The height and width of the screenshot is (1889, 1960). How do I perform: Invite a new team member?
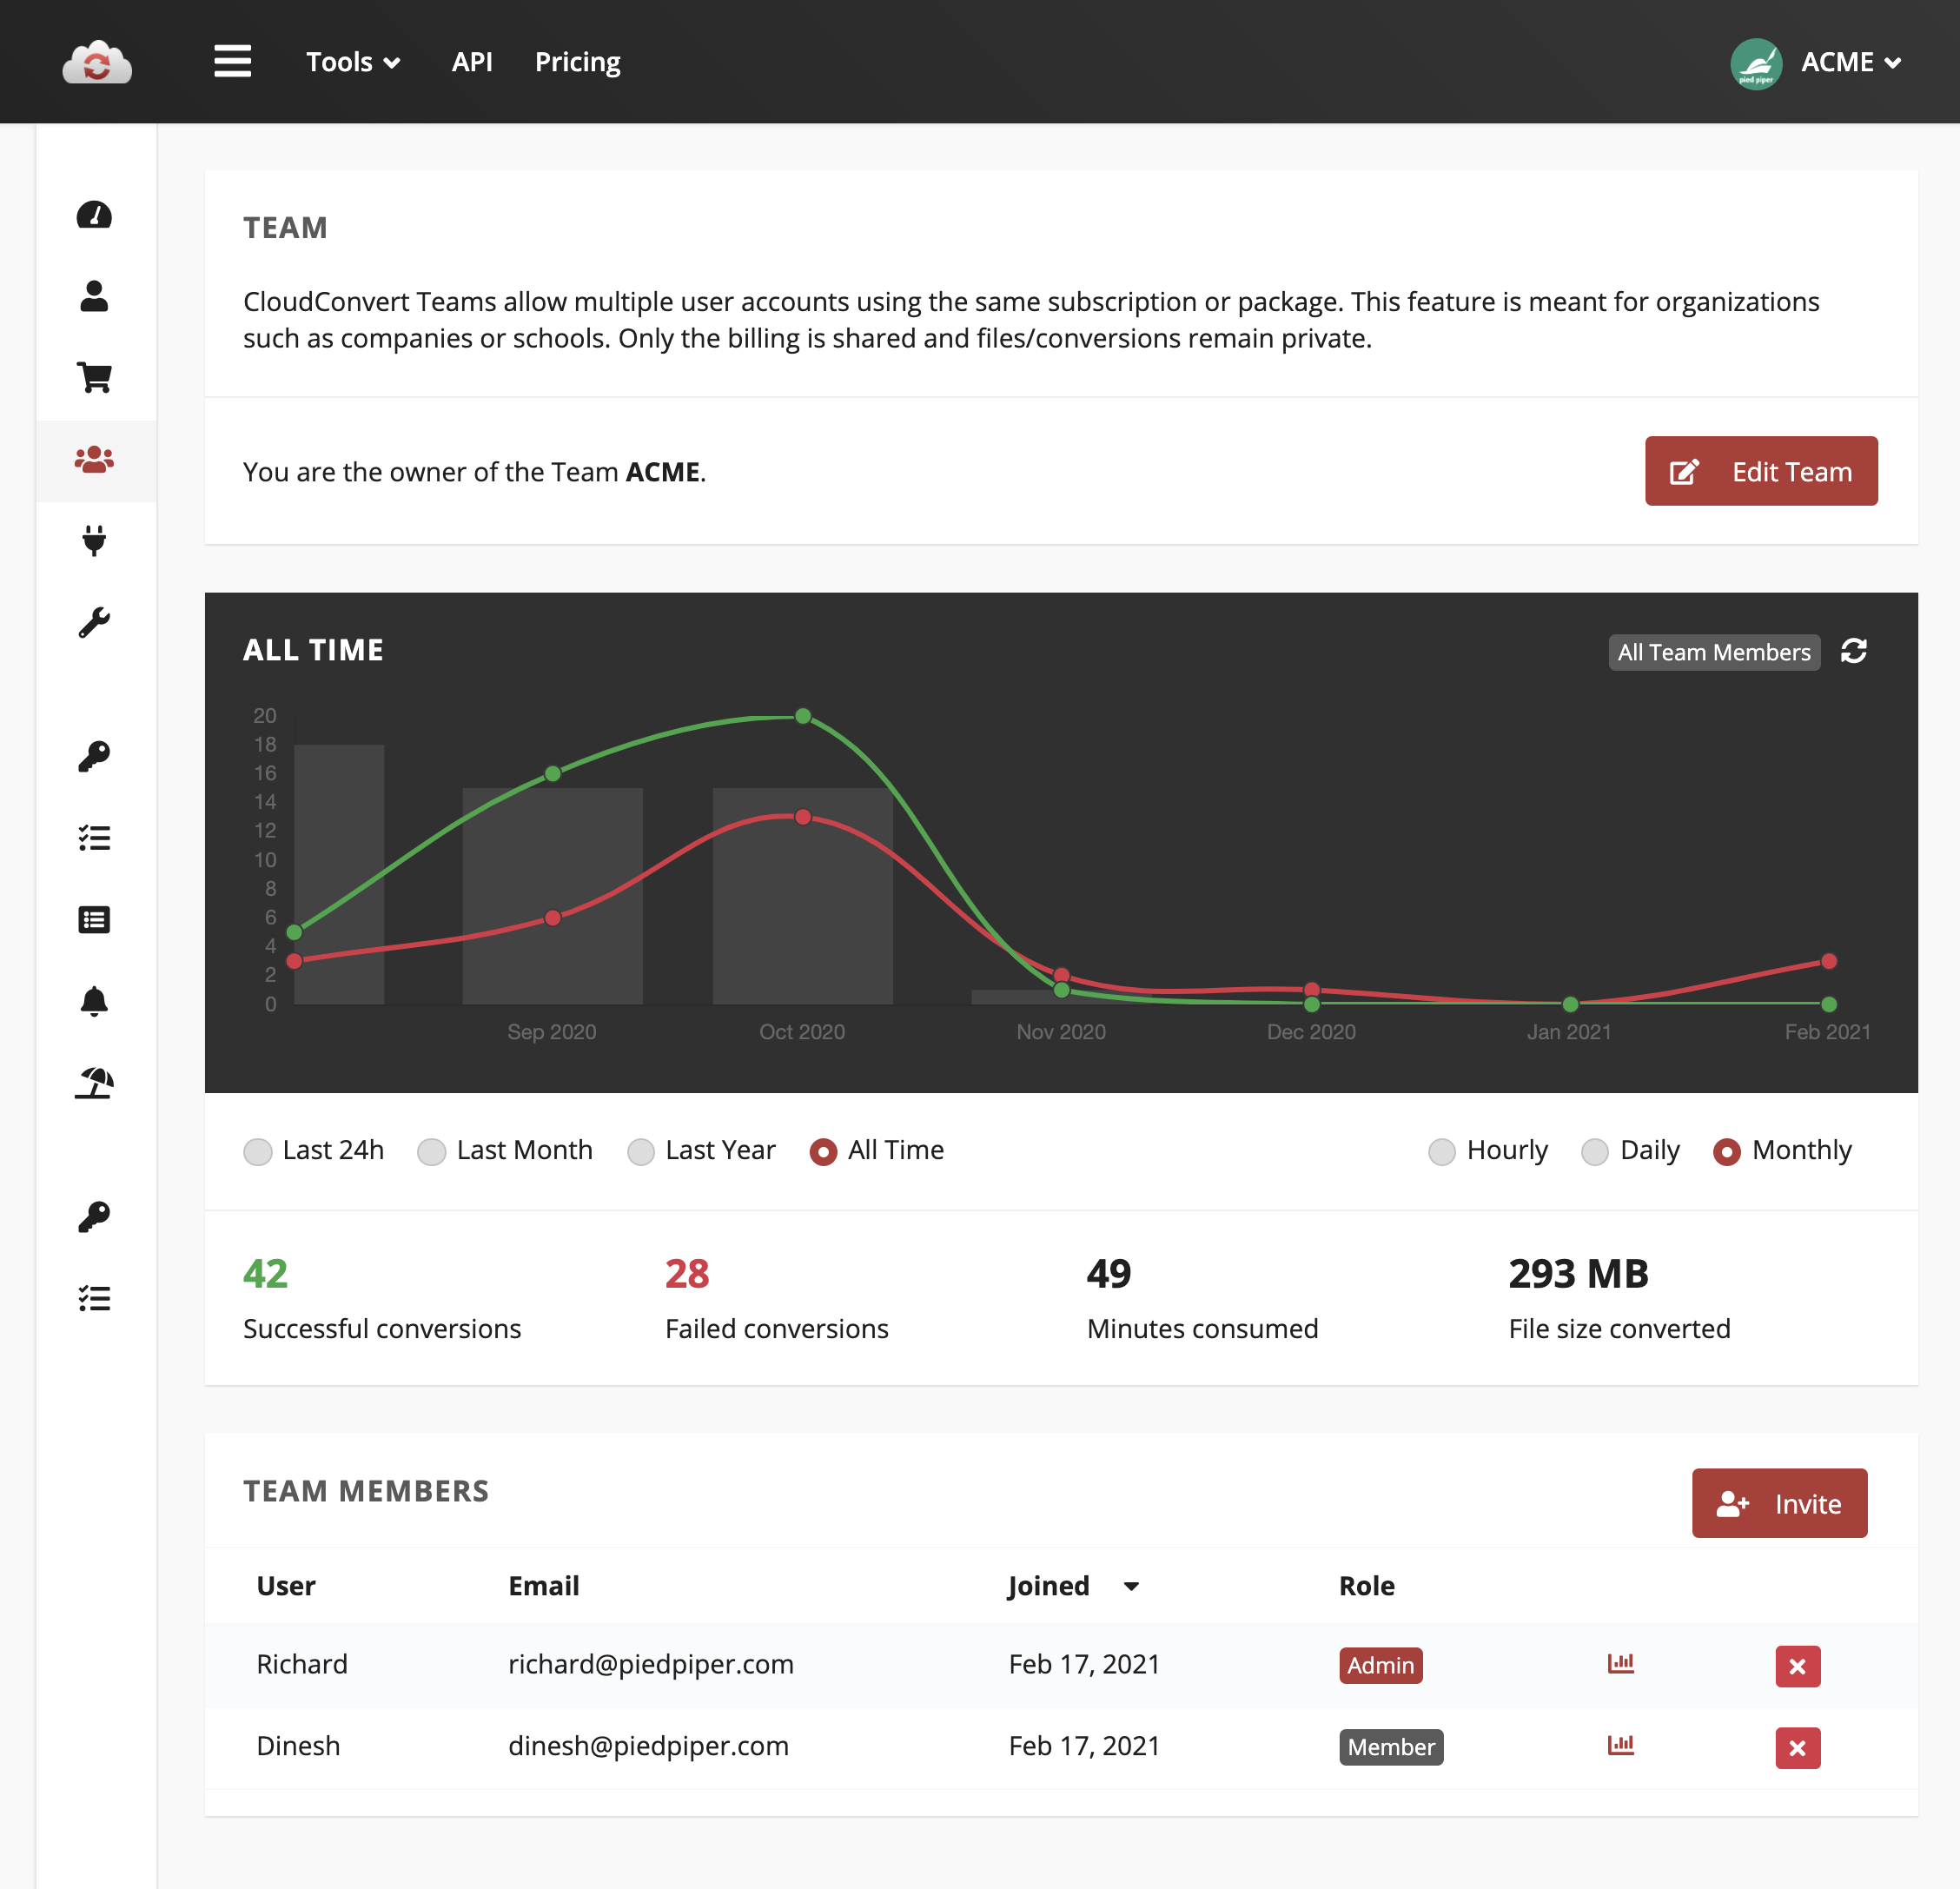pyautogui.click(x=1779, y=1503)
